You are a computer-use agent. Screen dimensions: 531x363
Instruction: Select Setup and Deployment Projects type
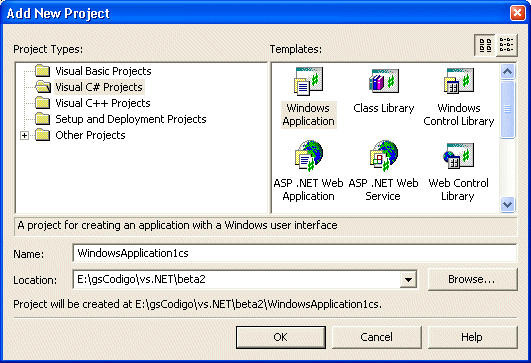pyautogui.click(x=131, y=119)
